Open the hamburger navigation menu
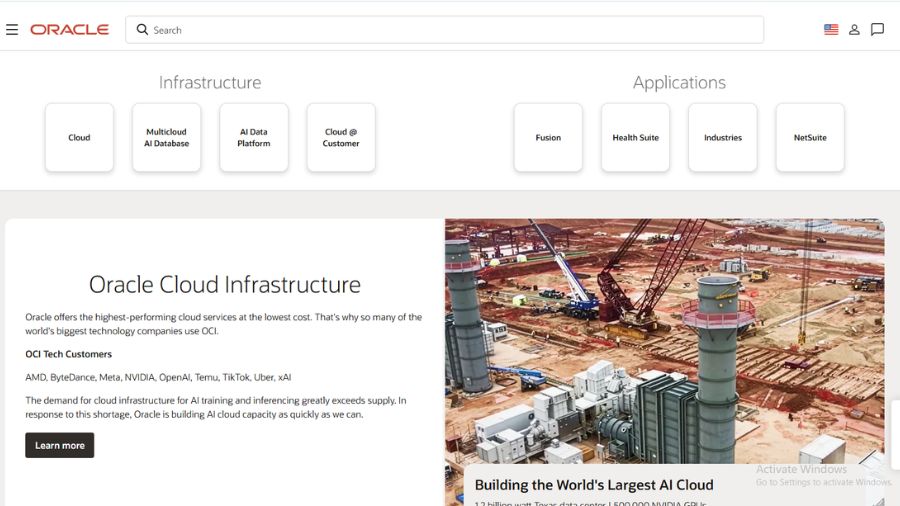 click(12, 30)
